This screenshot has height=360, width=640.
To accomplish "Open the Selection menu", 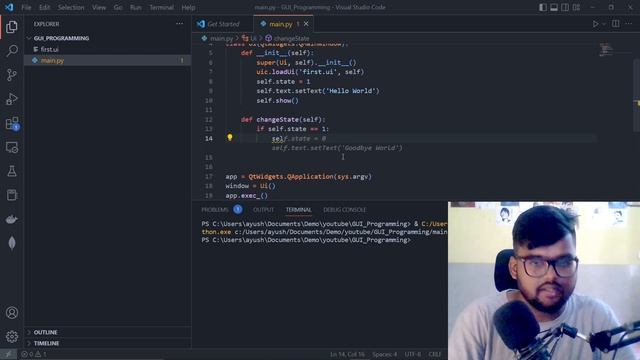I will pos(71,7).
